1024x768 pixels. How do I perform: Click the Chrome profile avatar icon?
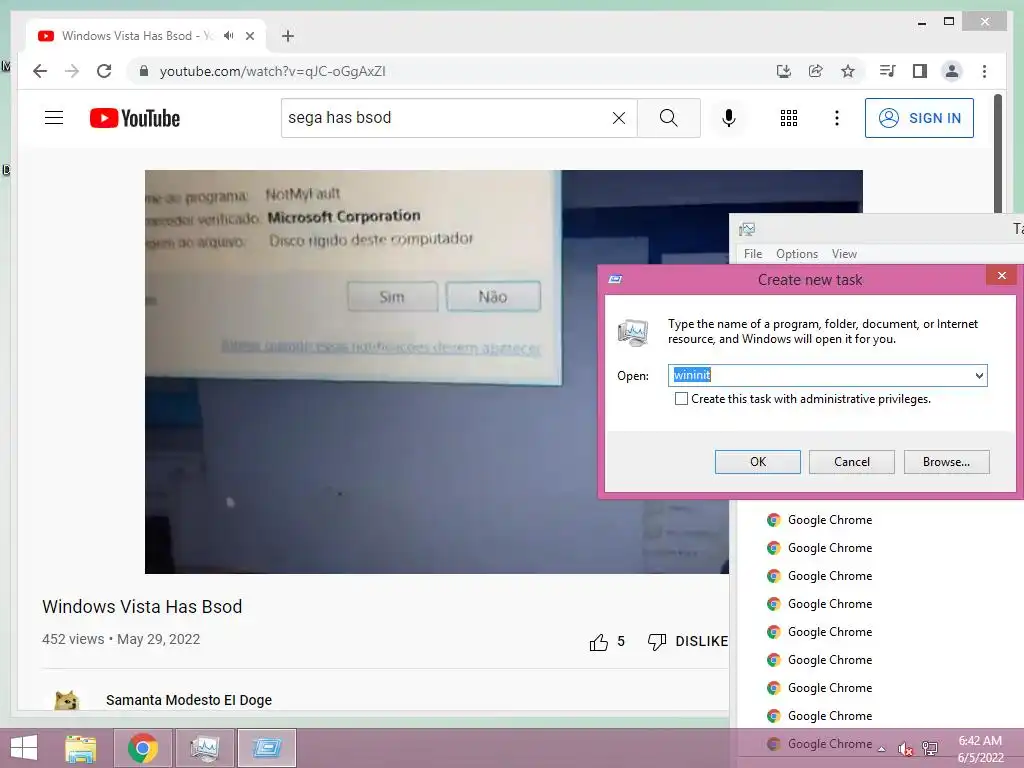(952, 71)
